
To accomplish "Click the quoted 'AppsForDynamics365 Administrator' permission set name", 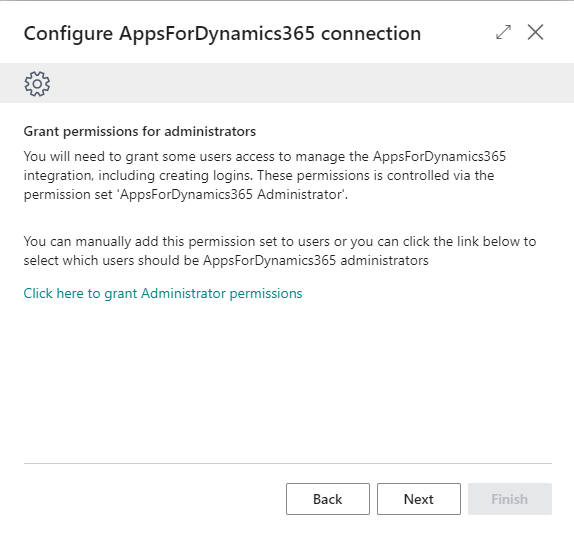I will pos(232,194).
